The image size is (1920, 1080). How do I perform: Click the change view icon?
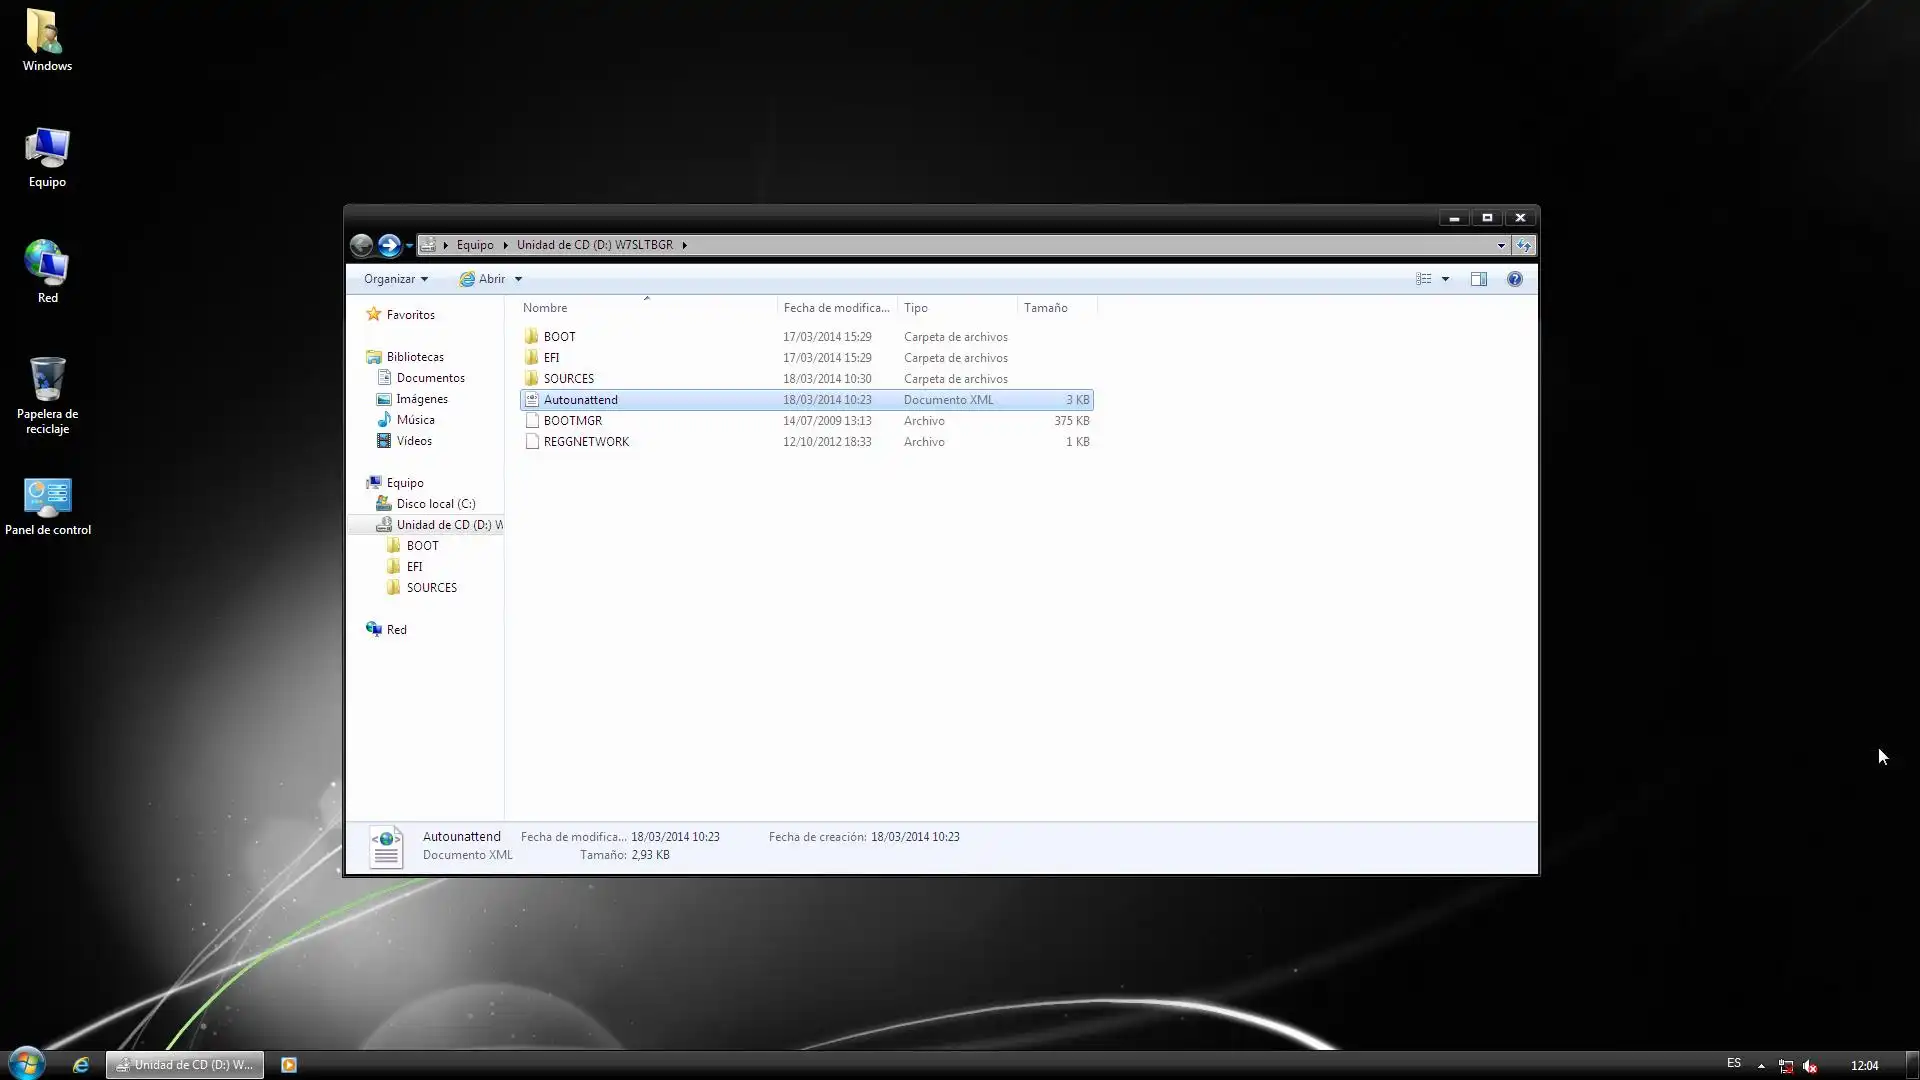(1423, 279)
